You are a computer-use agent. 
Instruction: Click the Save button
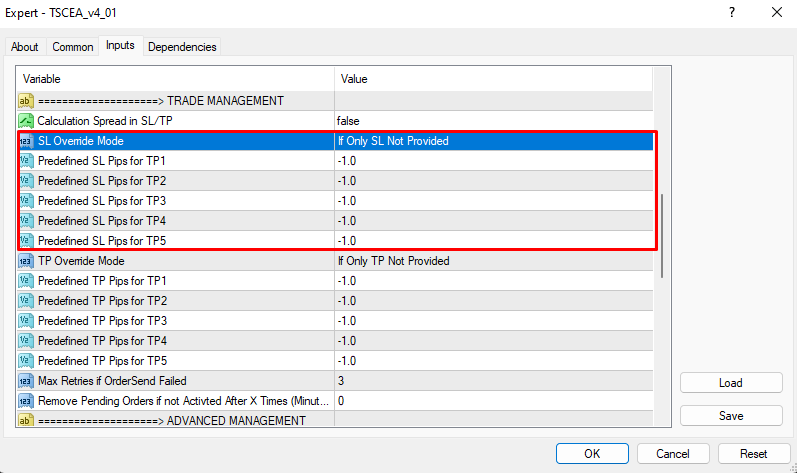(730, 415)
